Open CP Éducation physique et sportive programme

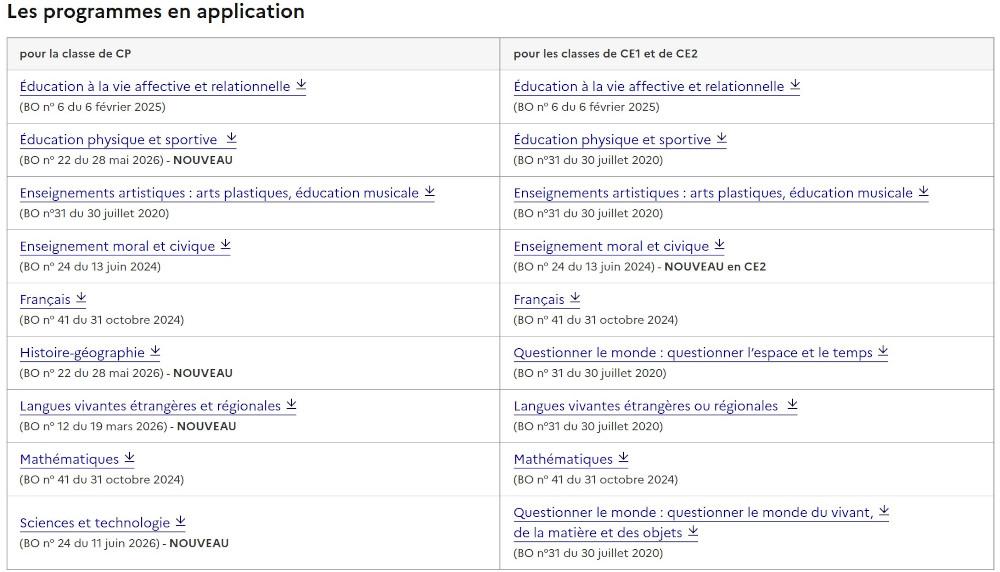click(x=119, y=140)
